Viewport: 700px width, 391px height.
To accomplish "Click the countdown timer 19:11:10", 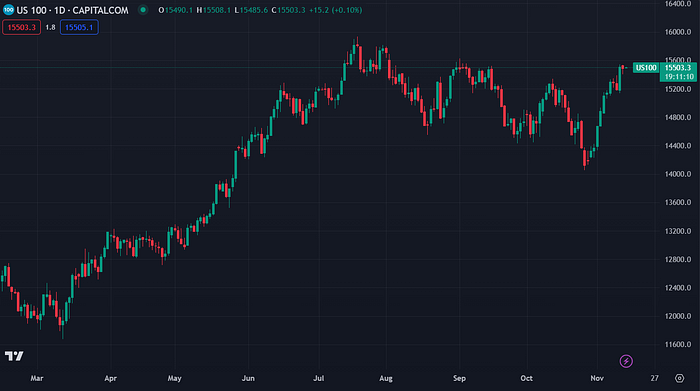I will click(679, 77).
